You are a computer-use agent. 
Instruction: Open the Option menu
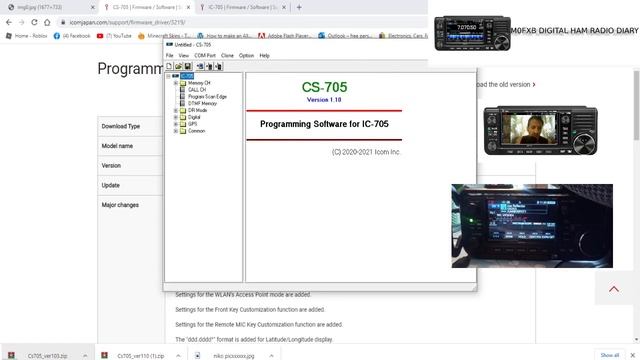246,56
